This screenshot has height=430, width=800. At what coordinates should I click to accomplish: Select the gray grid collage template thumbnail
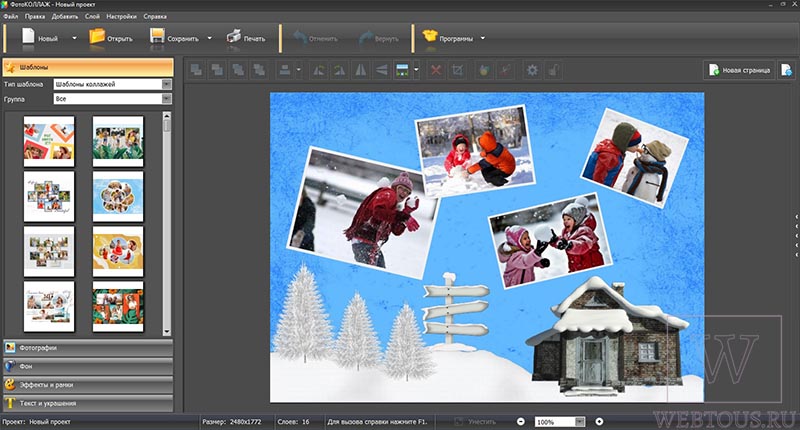tap(49, 251)
